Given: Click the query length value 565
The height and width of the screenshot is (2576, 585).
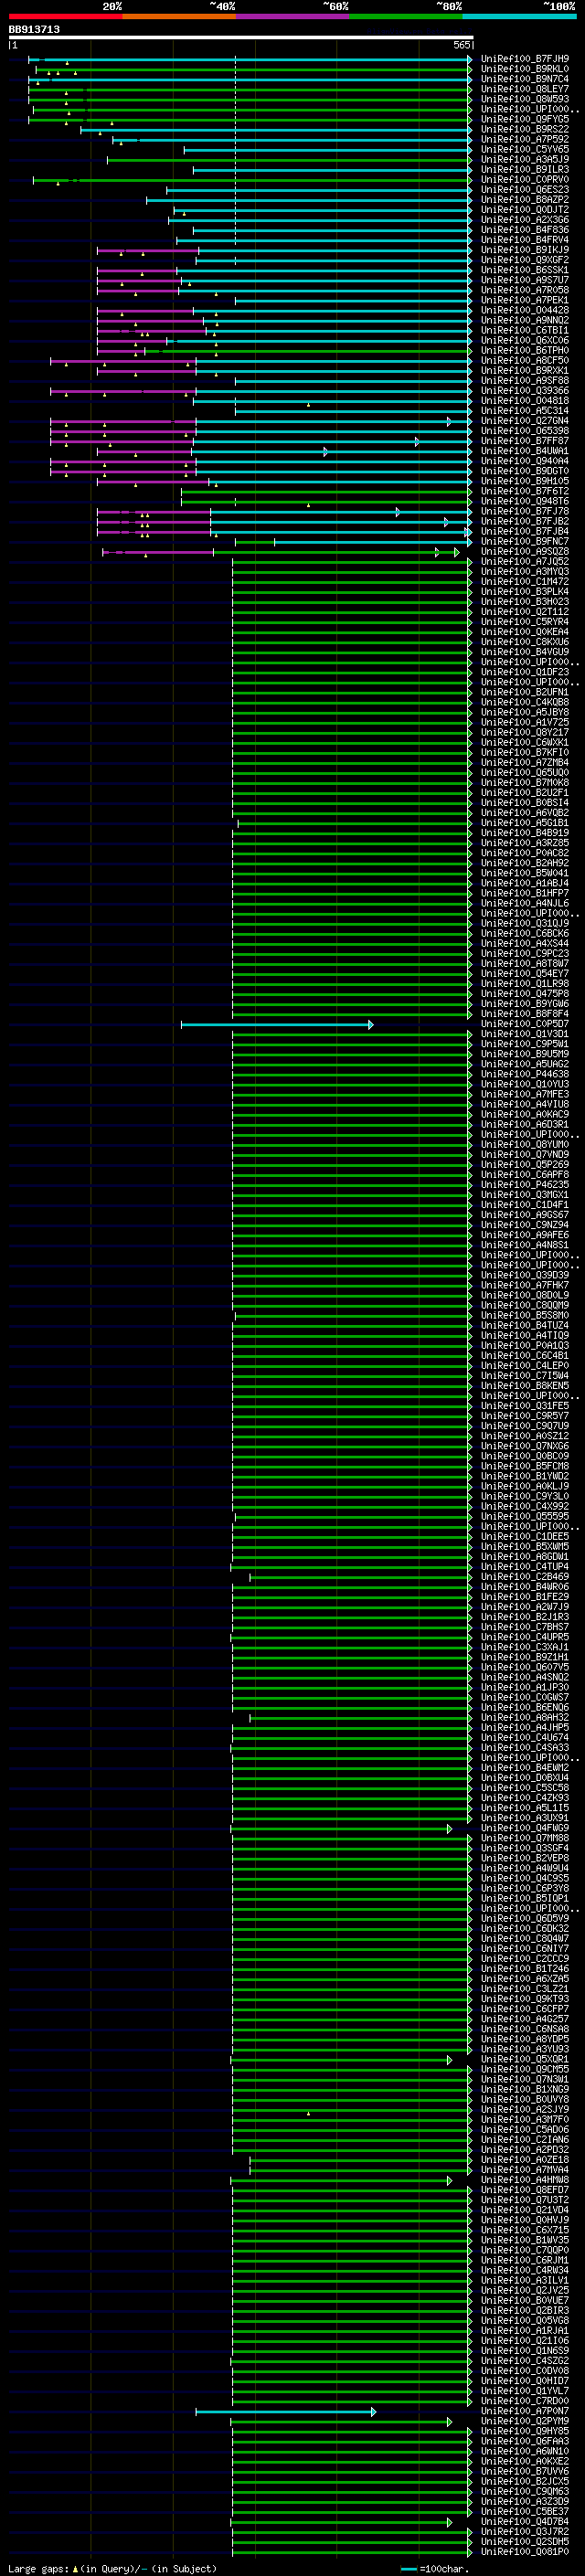Looking at the screenshot, I should (x=461, y=45).
